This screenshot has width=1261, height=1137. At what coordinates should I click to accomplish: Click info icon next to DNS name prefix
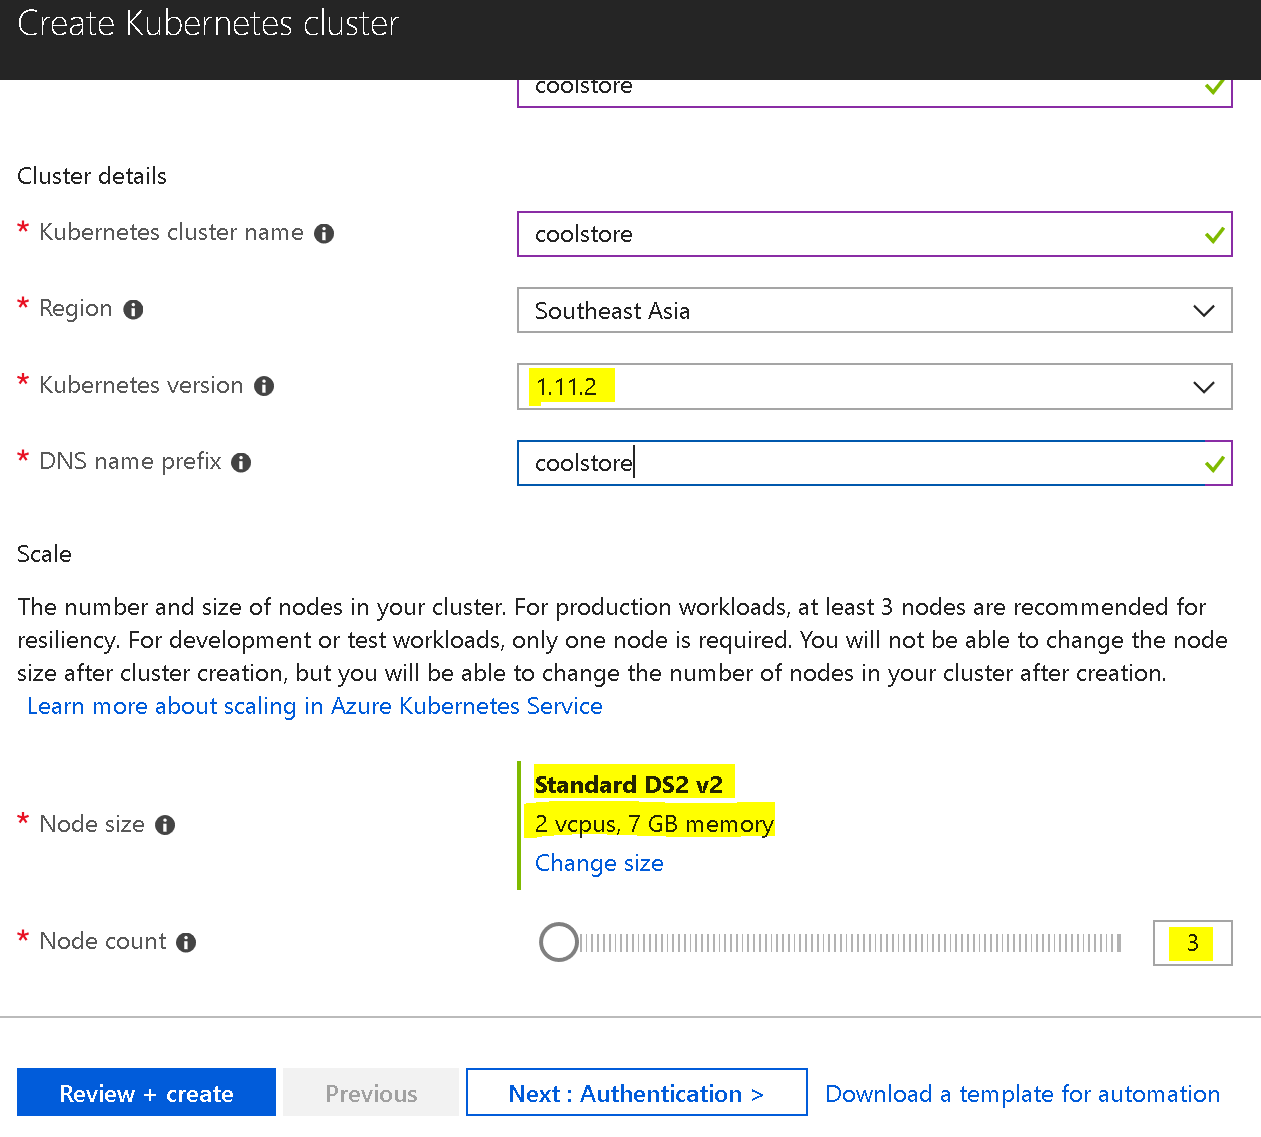pos(241,463)
